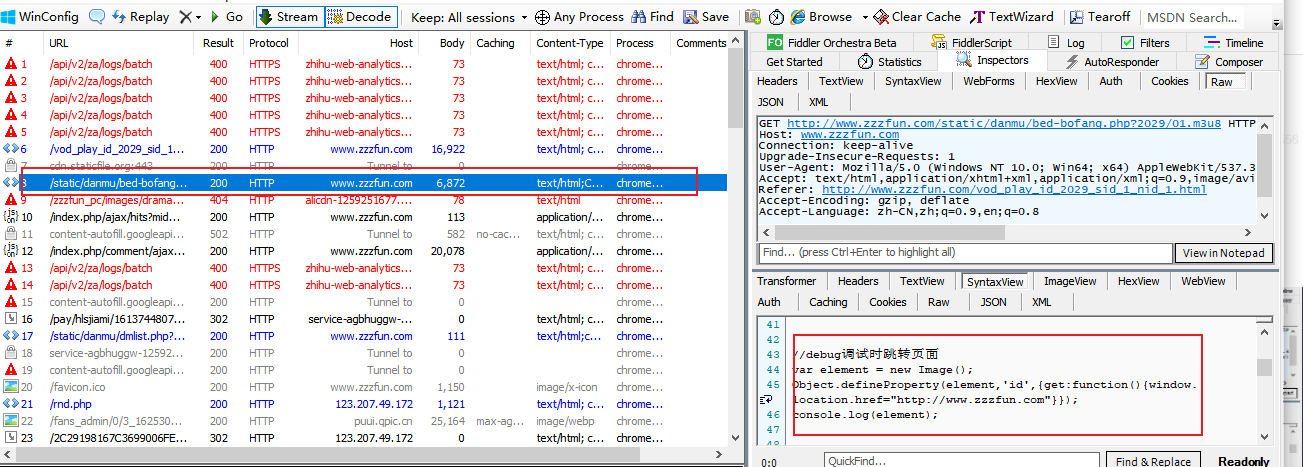
Task: Select request Raw inspector tab
Action: 1222,82
